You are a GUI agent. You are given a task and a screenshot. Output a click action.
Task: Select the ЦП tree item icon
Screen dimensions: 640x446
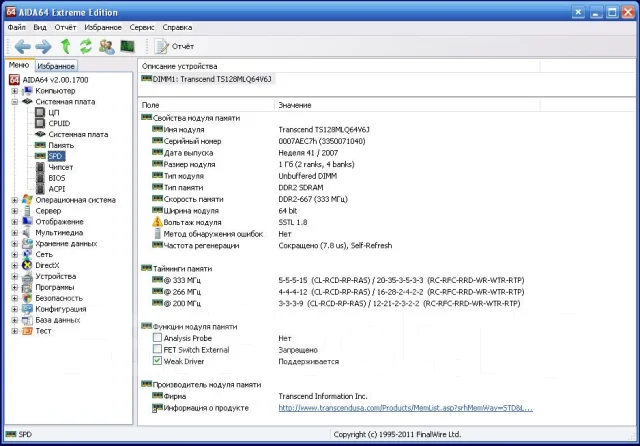(40, 112)
